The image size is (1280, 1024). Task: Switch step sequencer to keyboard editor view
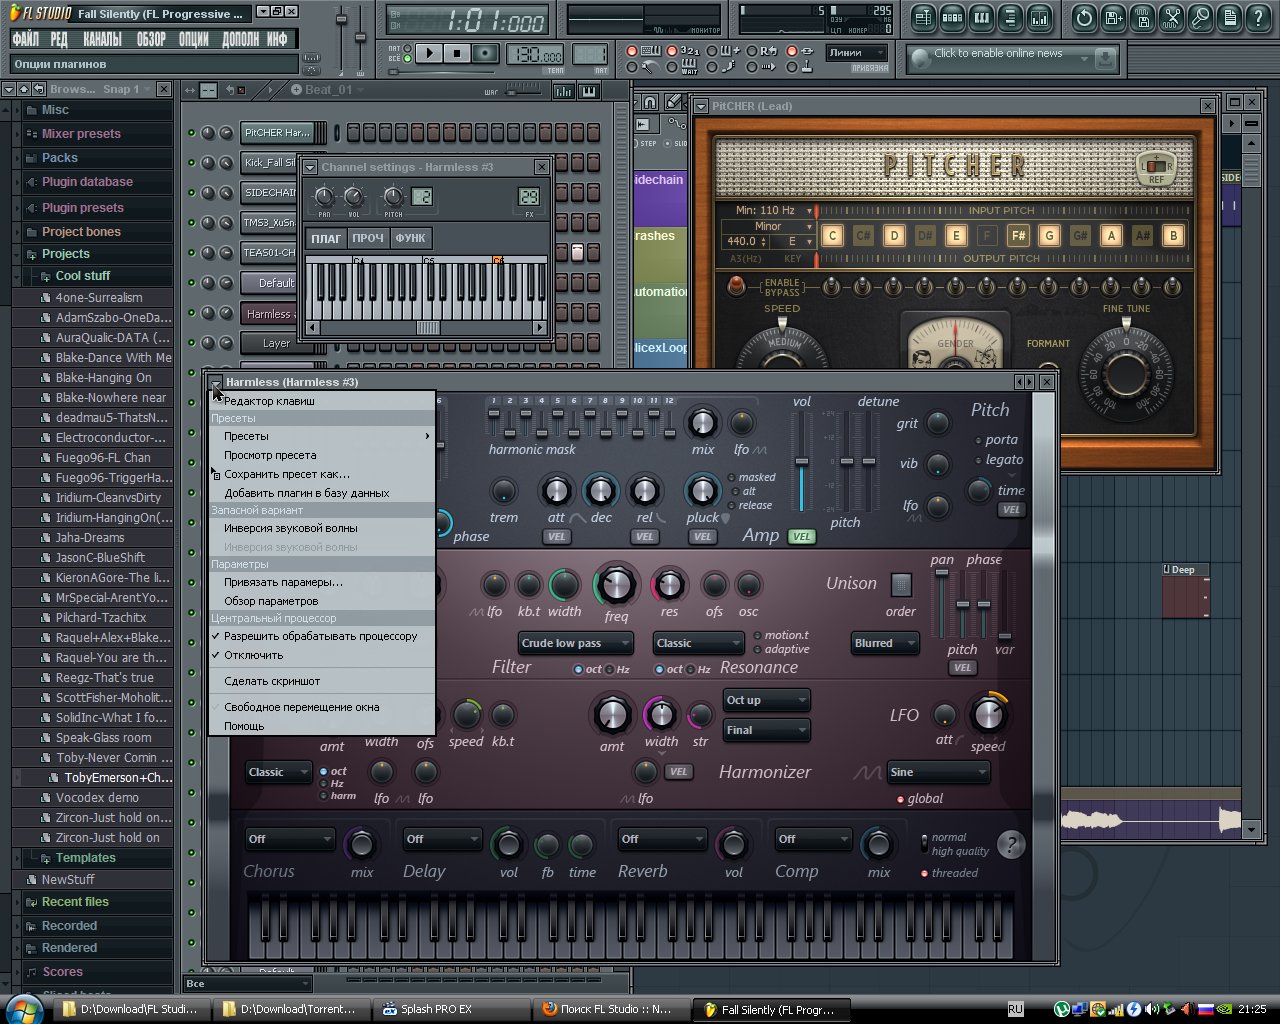(x=588, y=91)
